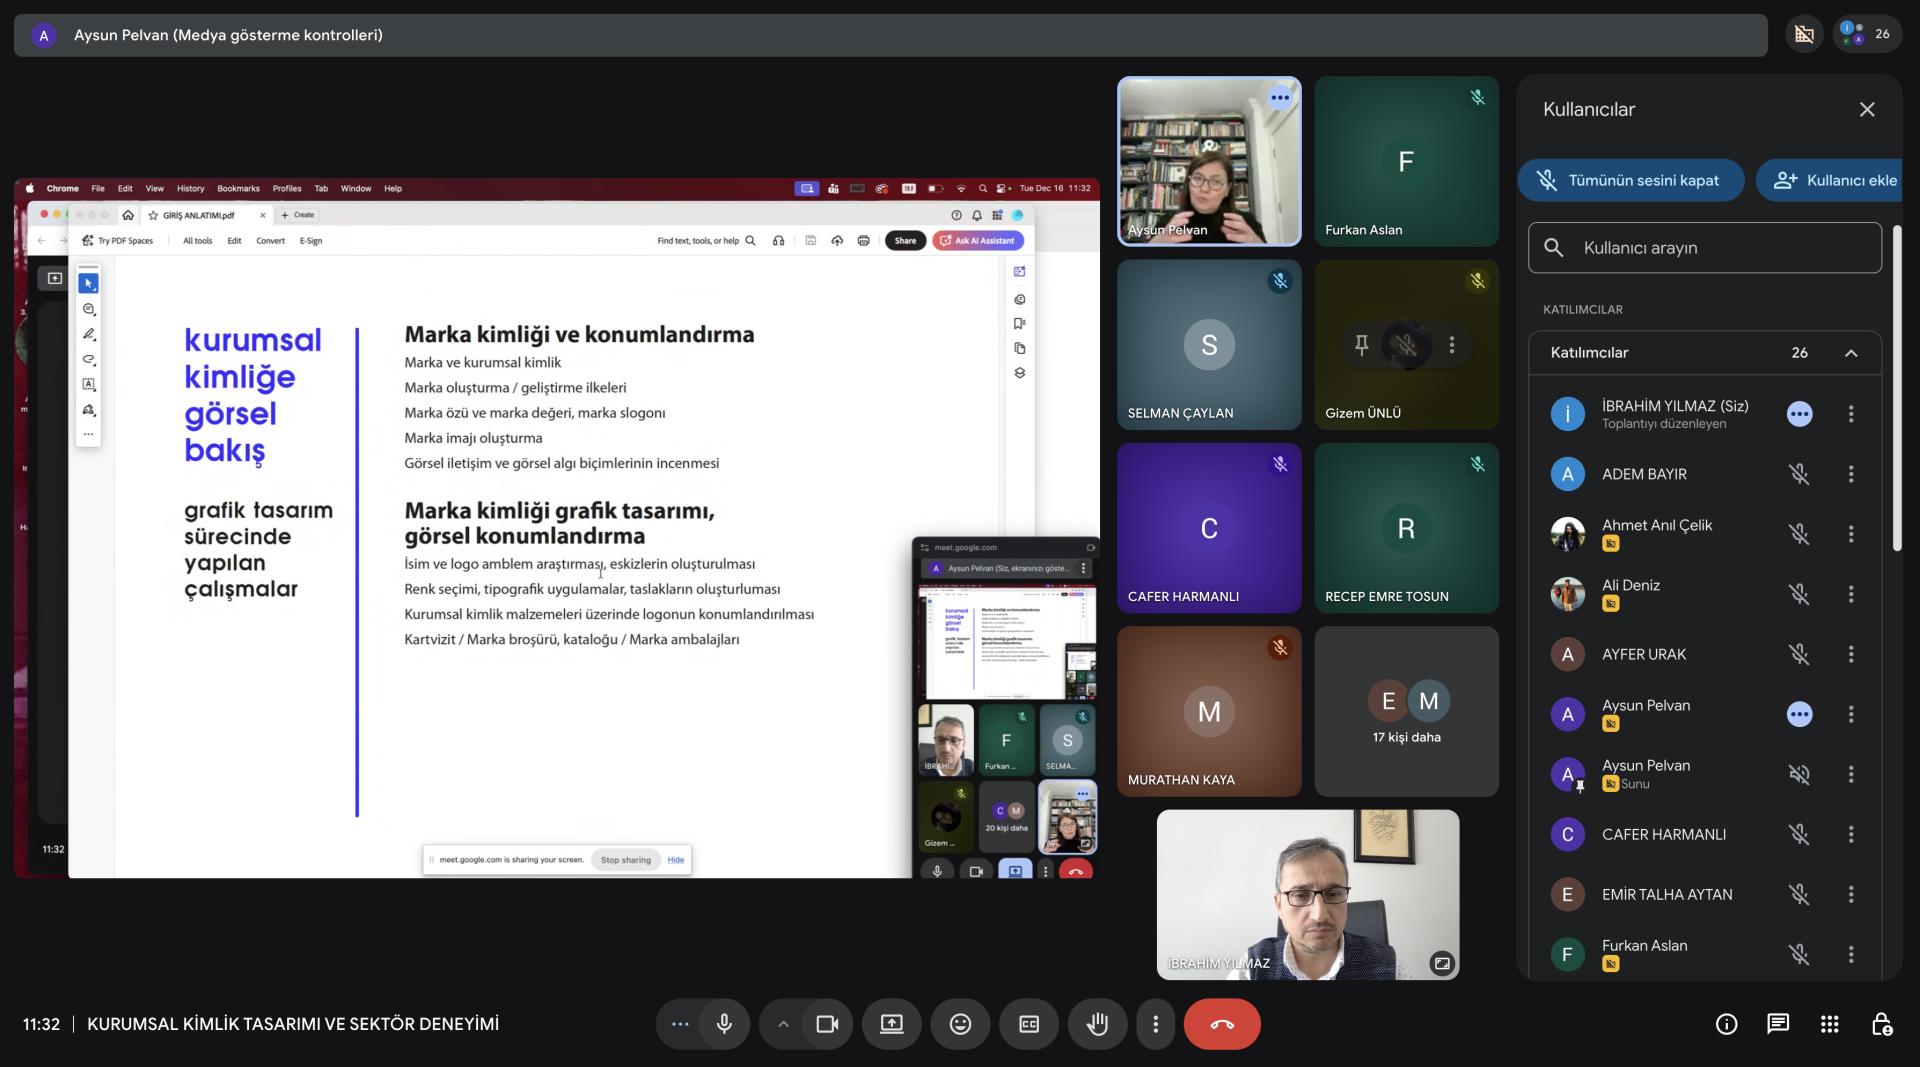Viewport: 1920px width, 1067px height.
Task: Turn on closed captions
Action: [x=1028, y=1024]
